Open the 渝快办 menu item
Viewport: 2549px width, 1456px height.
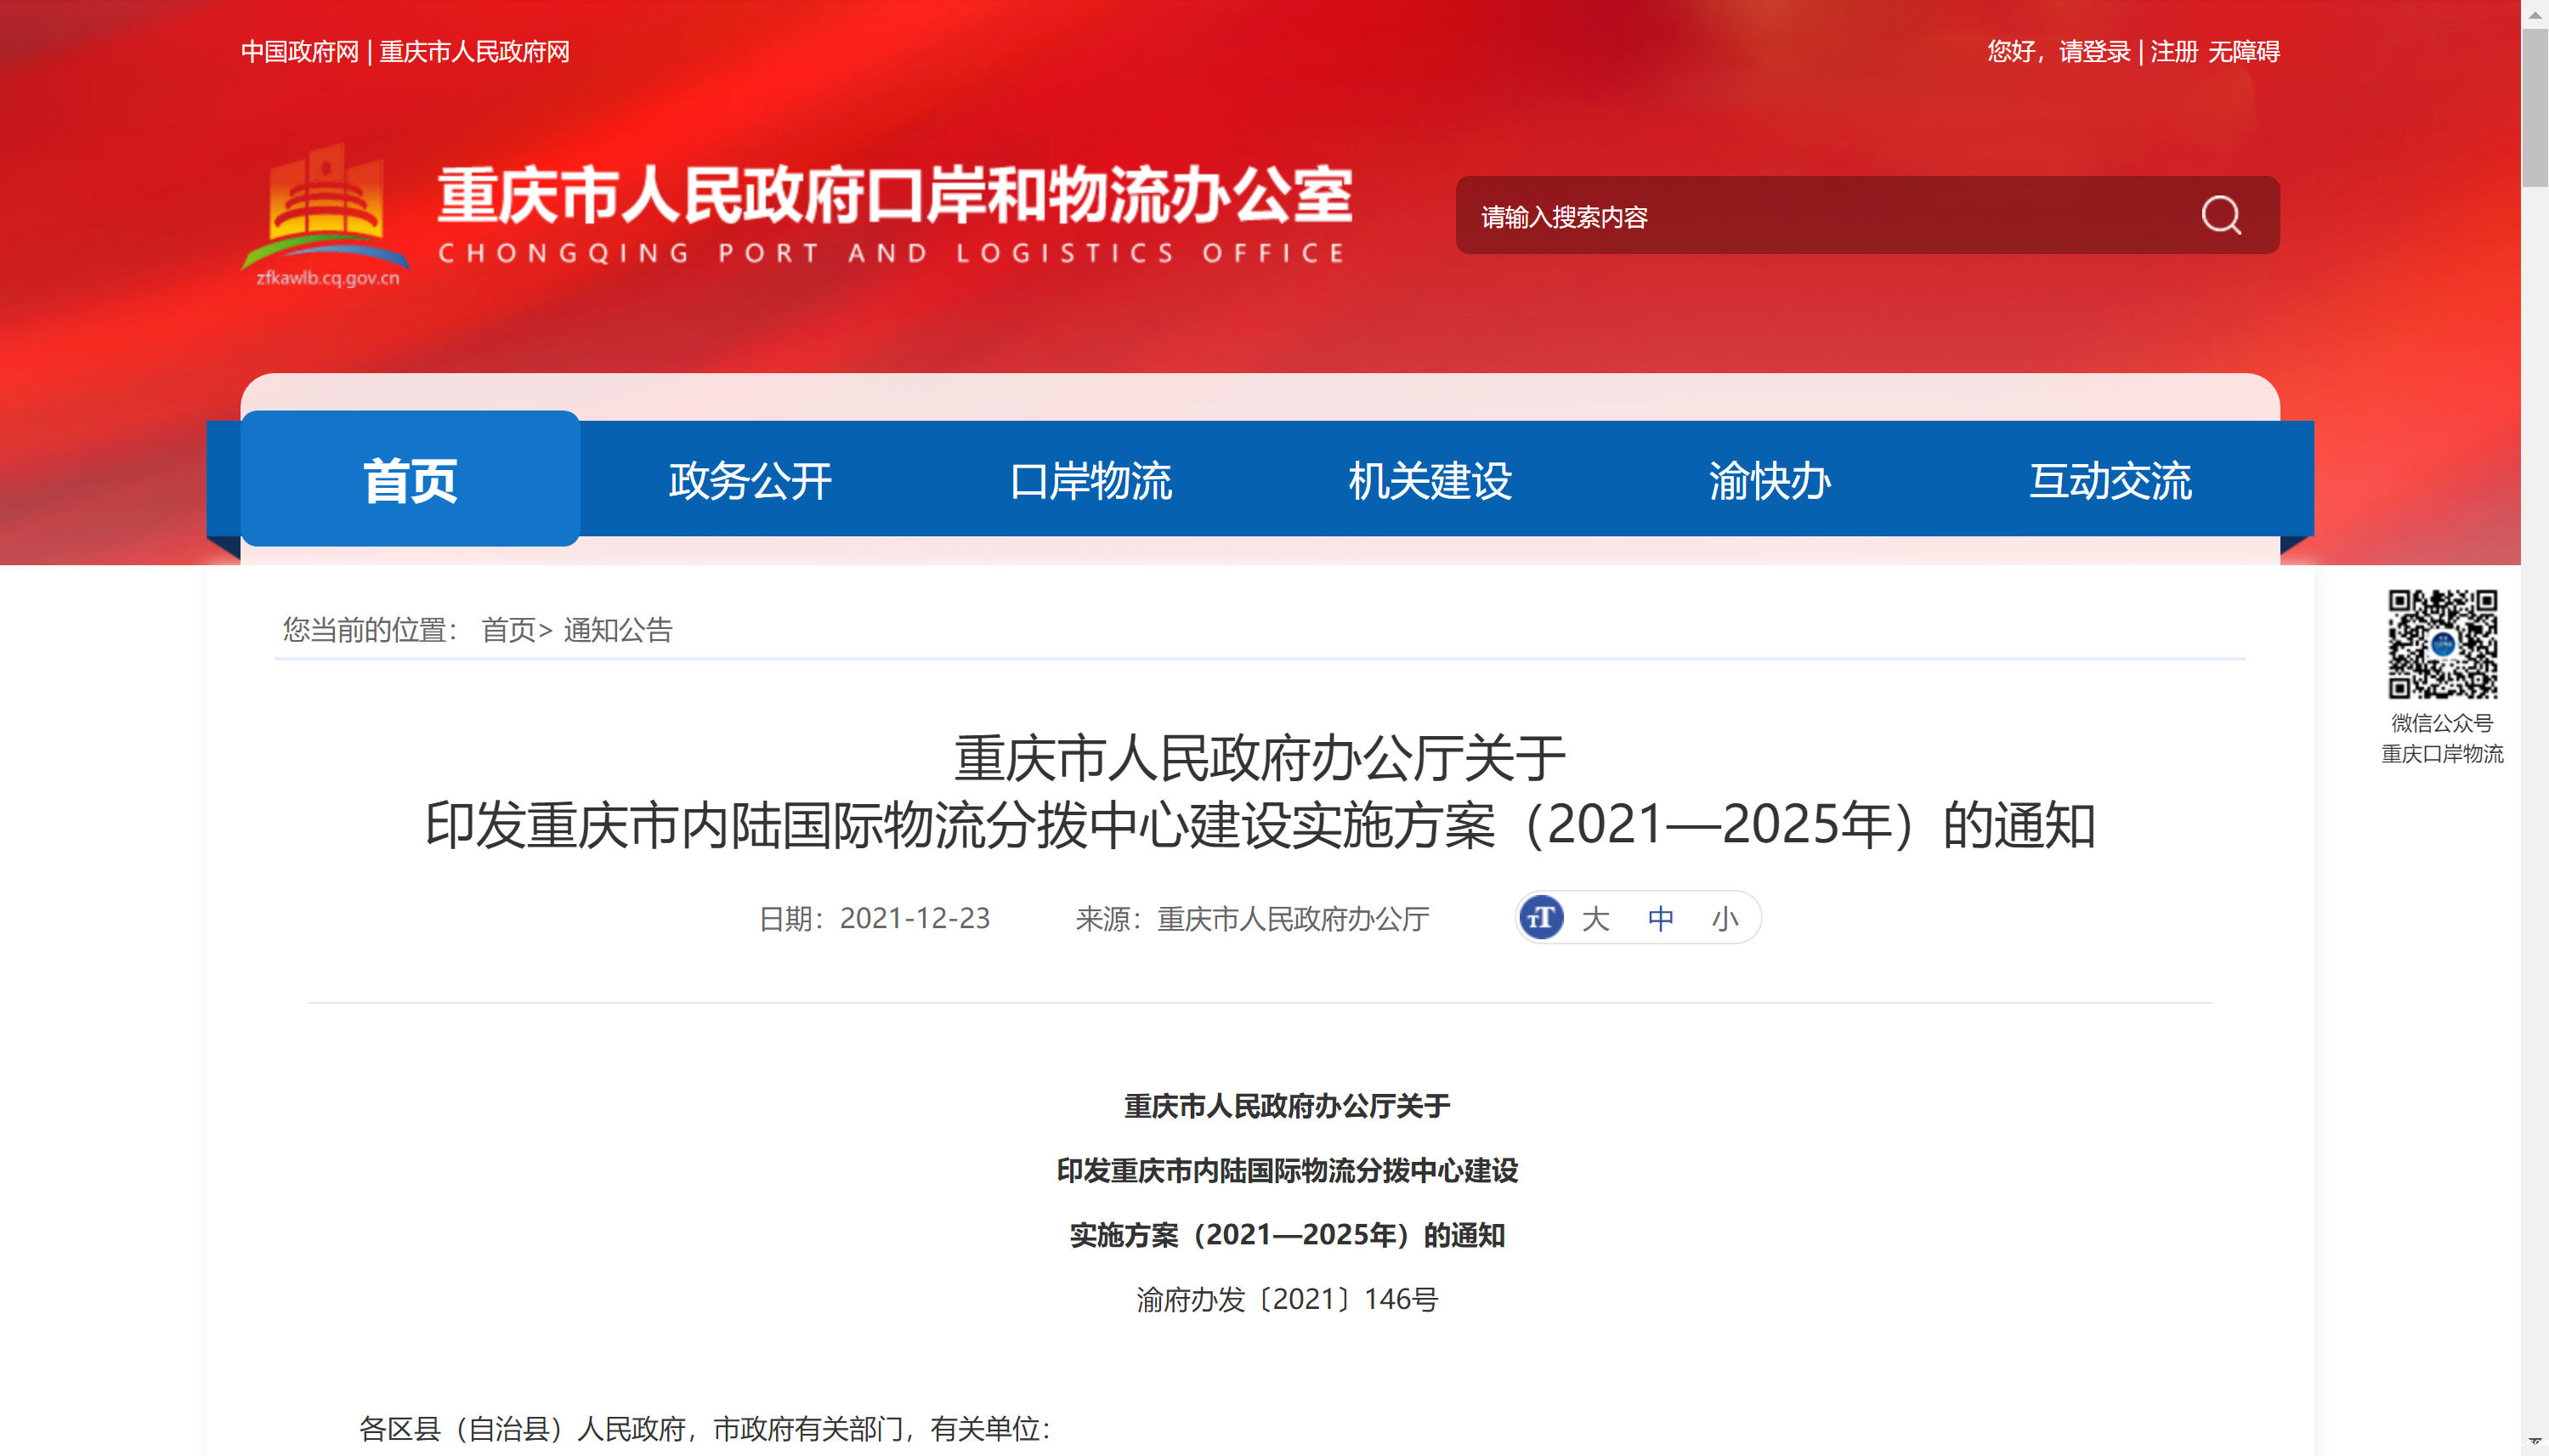click(x=1770, y=480)
